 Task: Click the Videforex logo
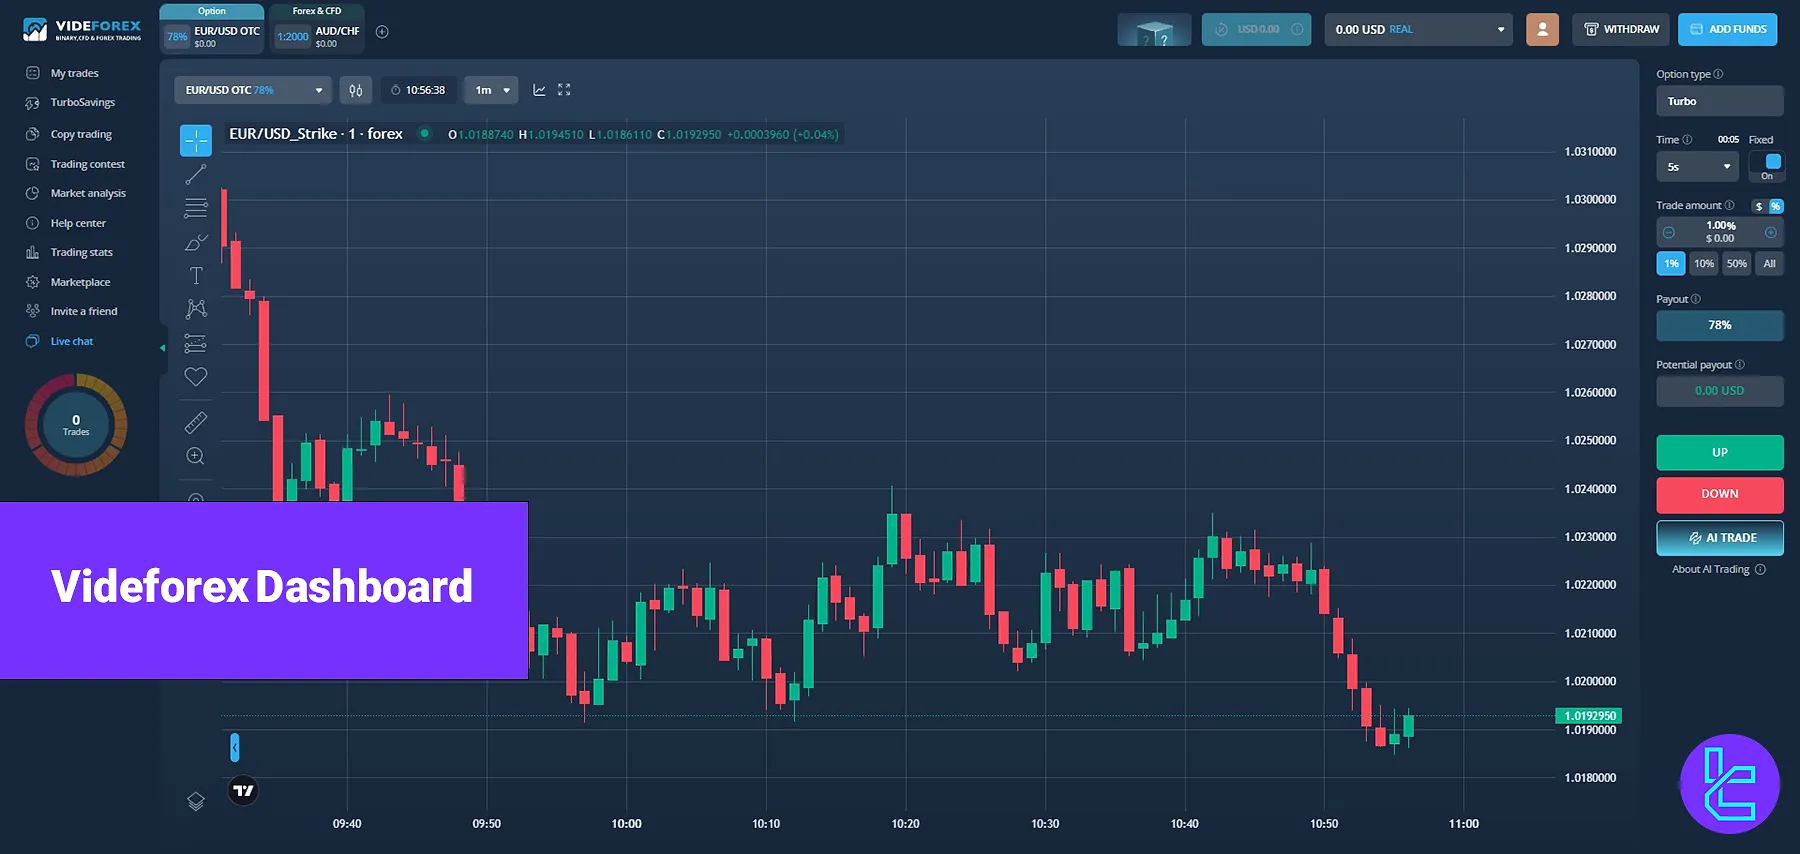pyautogui.click(x=82, y=30)
